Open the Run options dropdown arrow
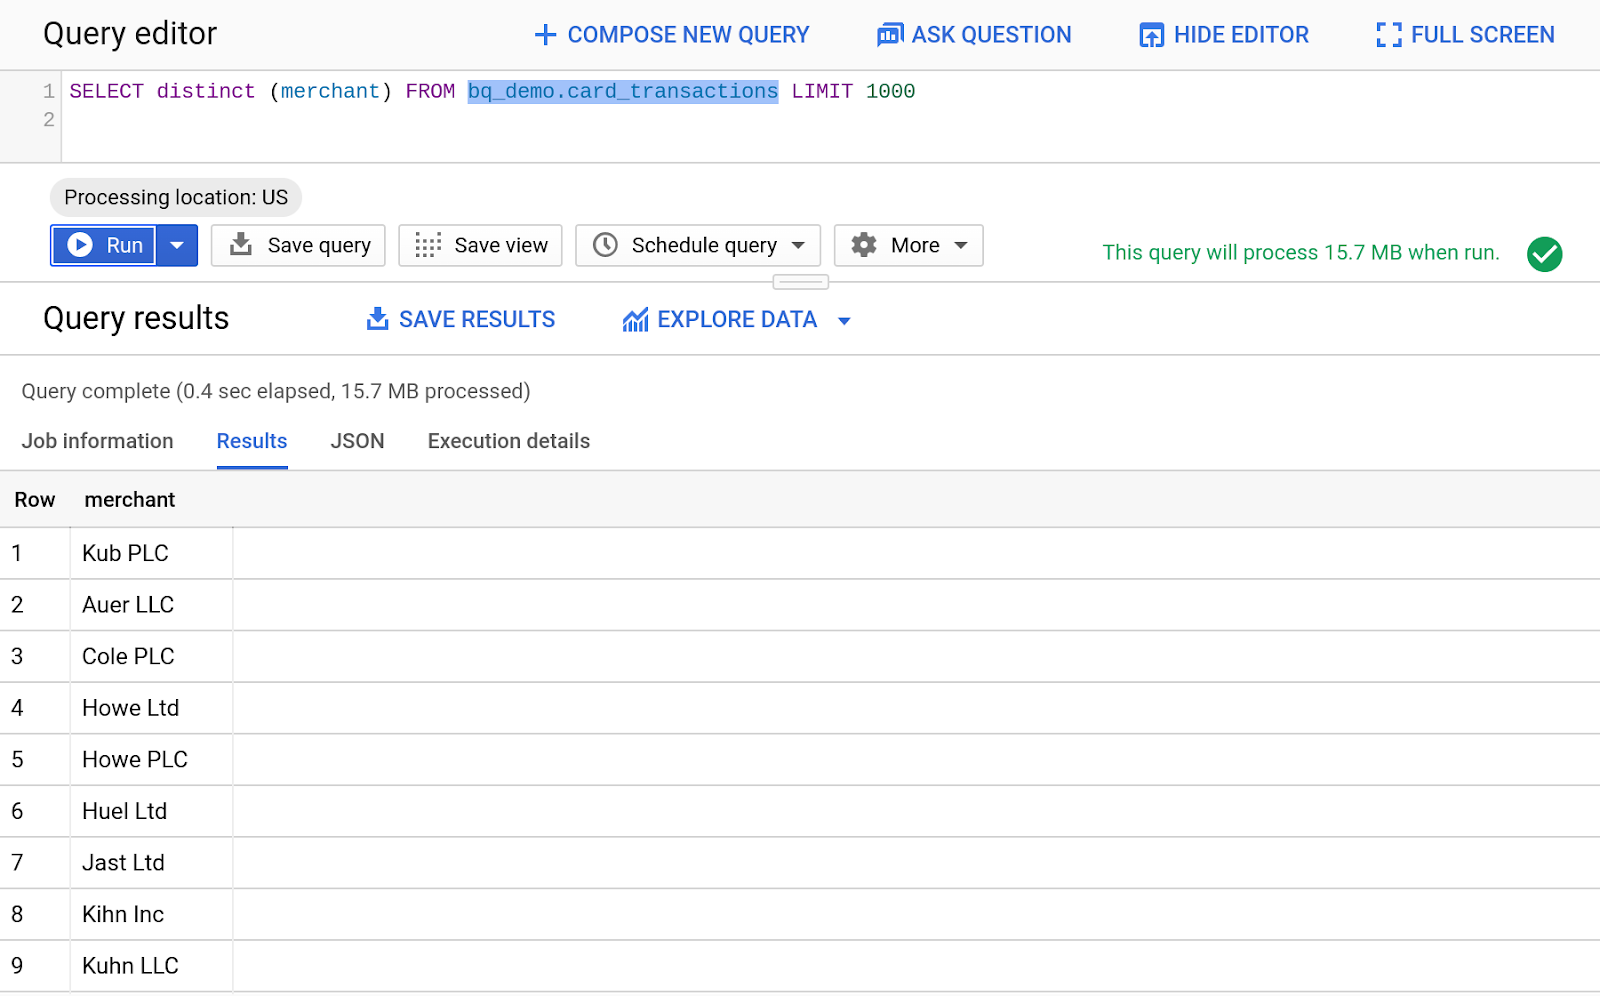Viewport: 1600px width, 996px height. pos(177,245)
